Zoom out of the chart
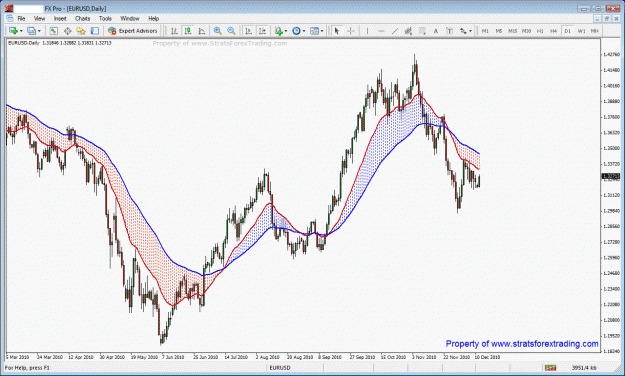Image resolution: width=625 pixels, height=376 pixels. 231,31
